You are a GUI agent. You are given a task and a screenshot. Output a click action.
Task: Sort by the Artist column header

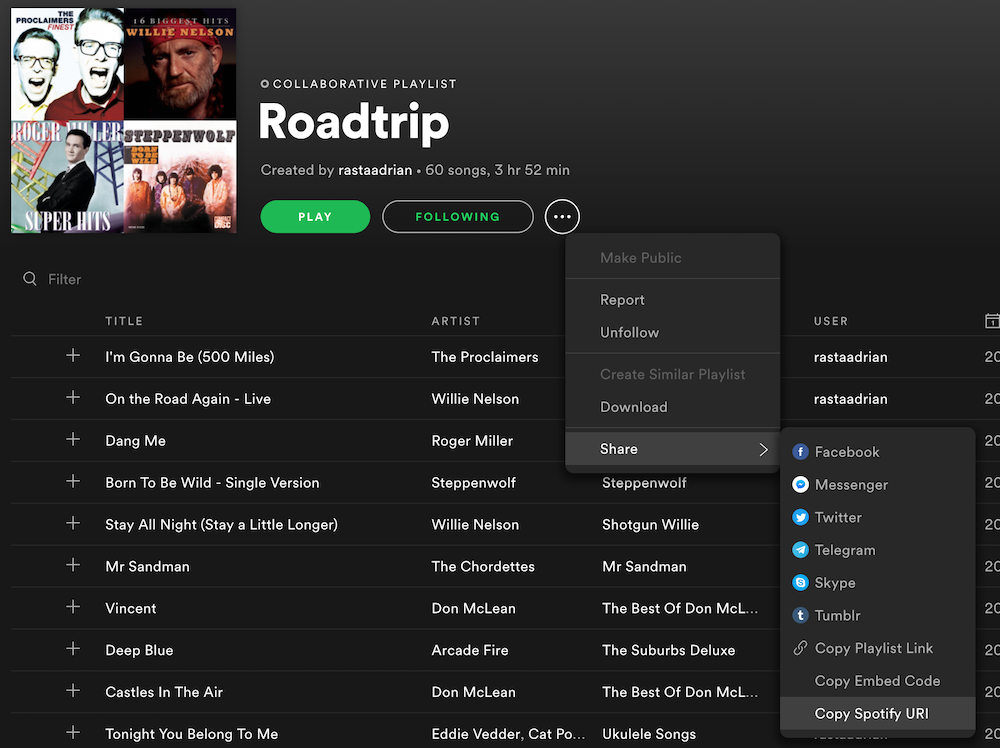point(455,321)
